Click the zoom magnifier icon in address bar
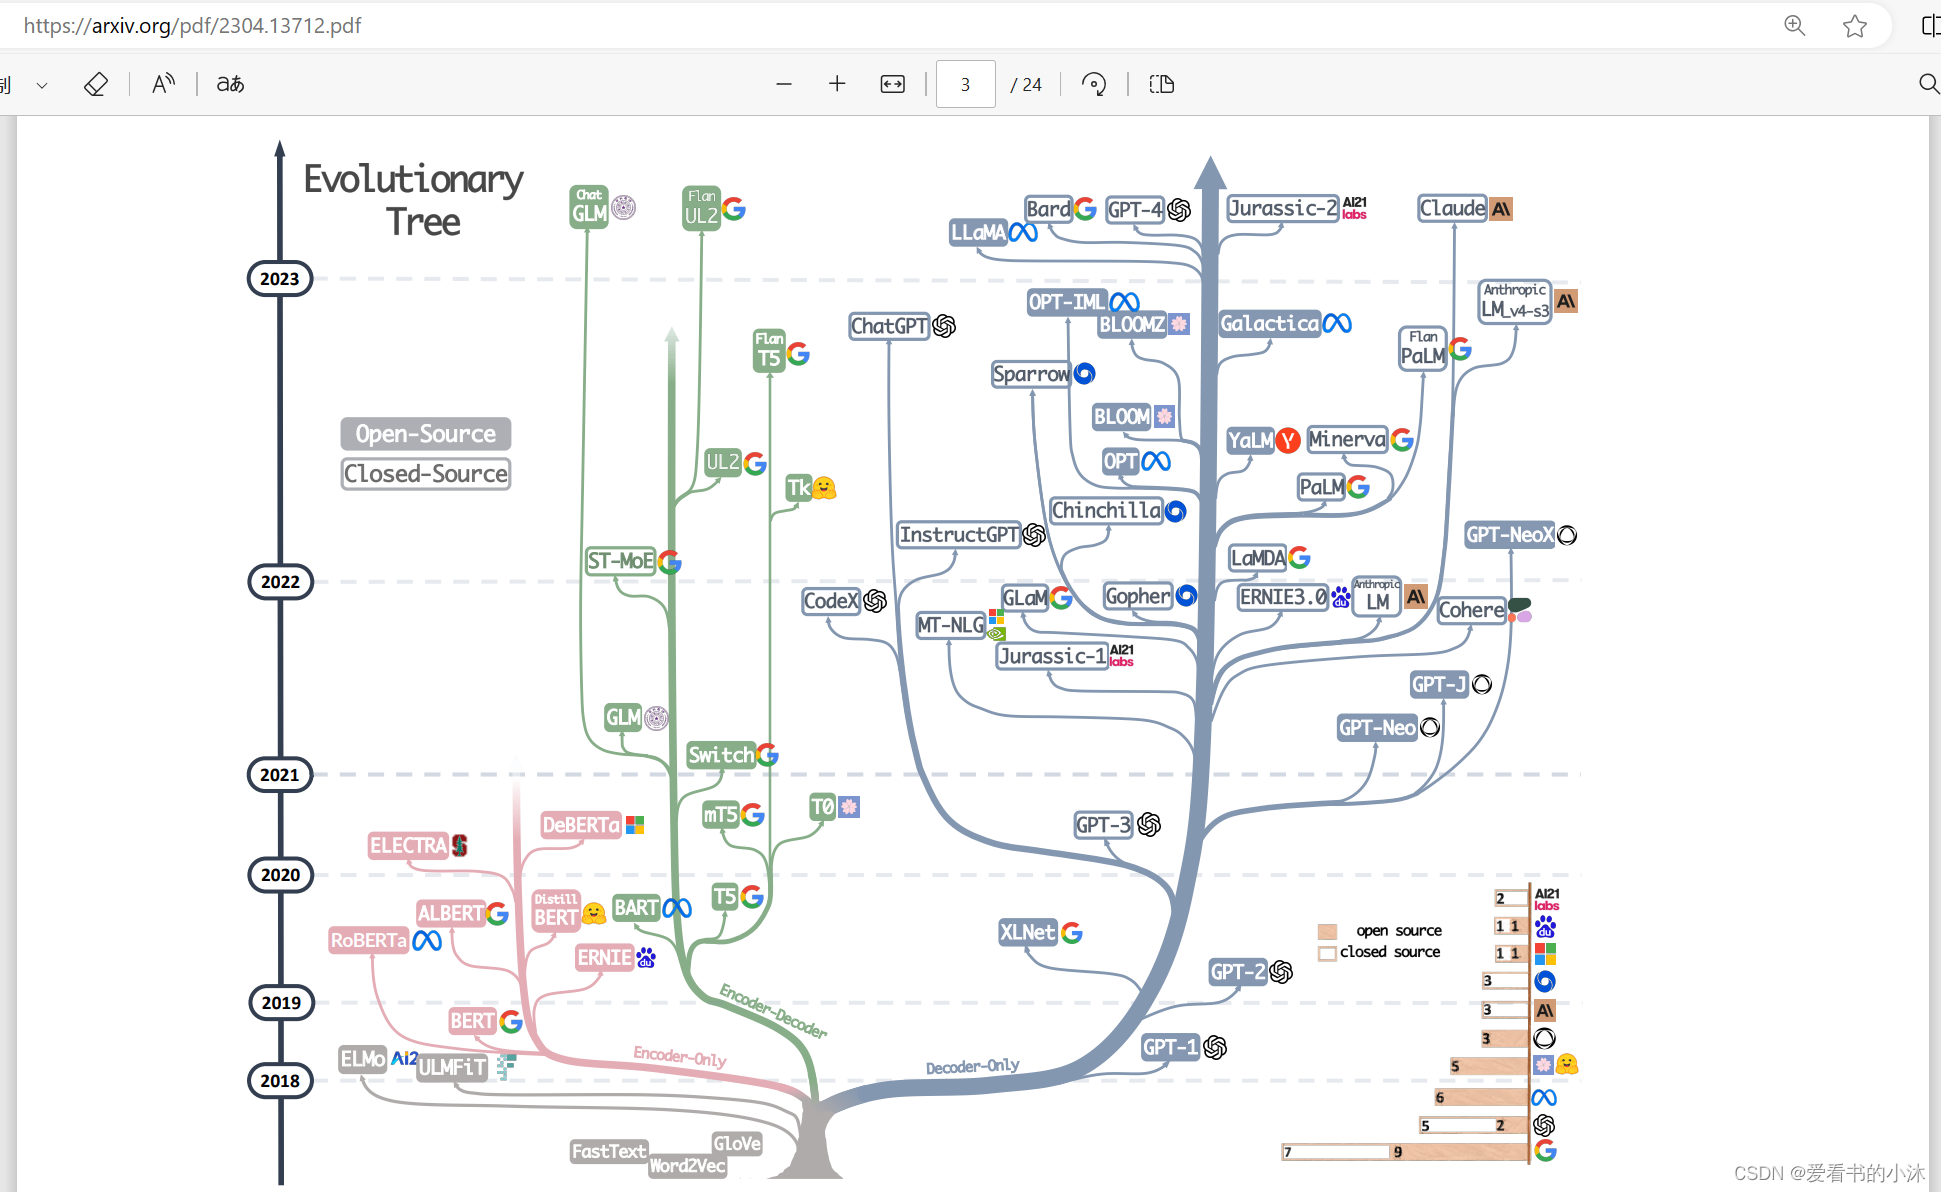This screenshot has height=1192, width=1941. [x=1795, y=26]
